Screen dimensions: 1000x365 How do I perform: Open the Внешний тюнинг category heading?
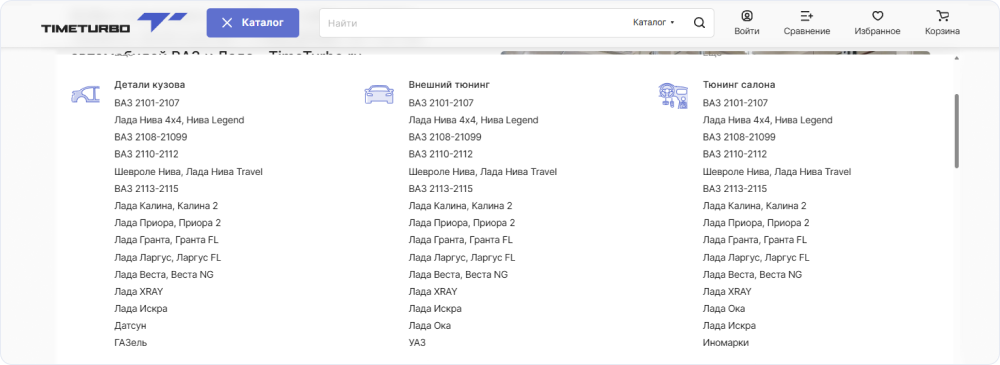click(x=449, y=84)
